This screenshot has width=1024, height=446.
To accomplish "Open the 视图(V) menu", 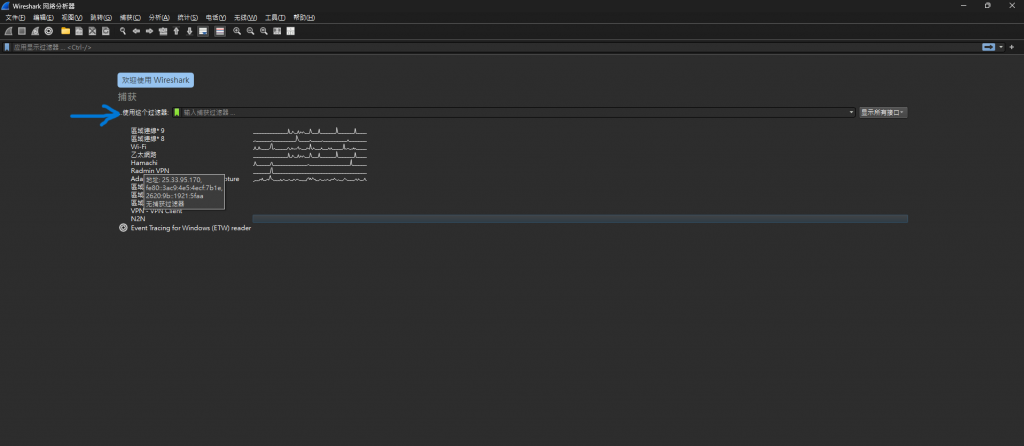I will coord(72,17).
